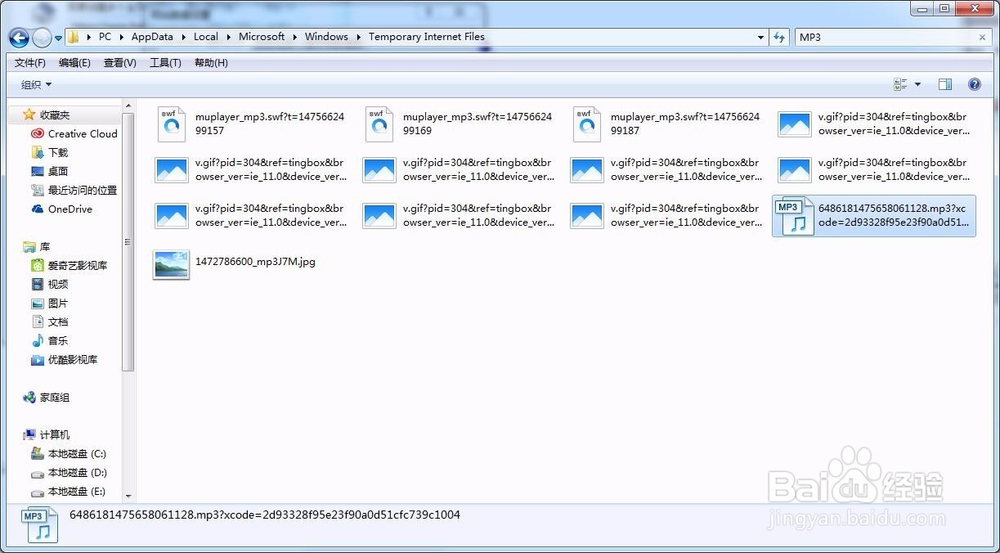Click the Back navigation arrow button

pyautogui.click(x=19, y=38)
